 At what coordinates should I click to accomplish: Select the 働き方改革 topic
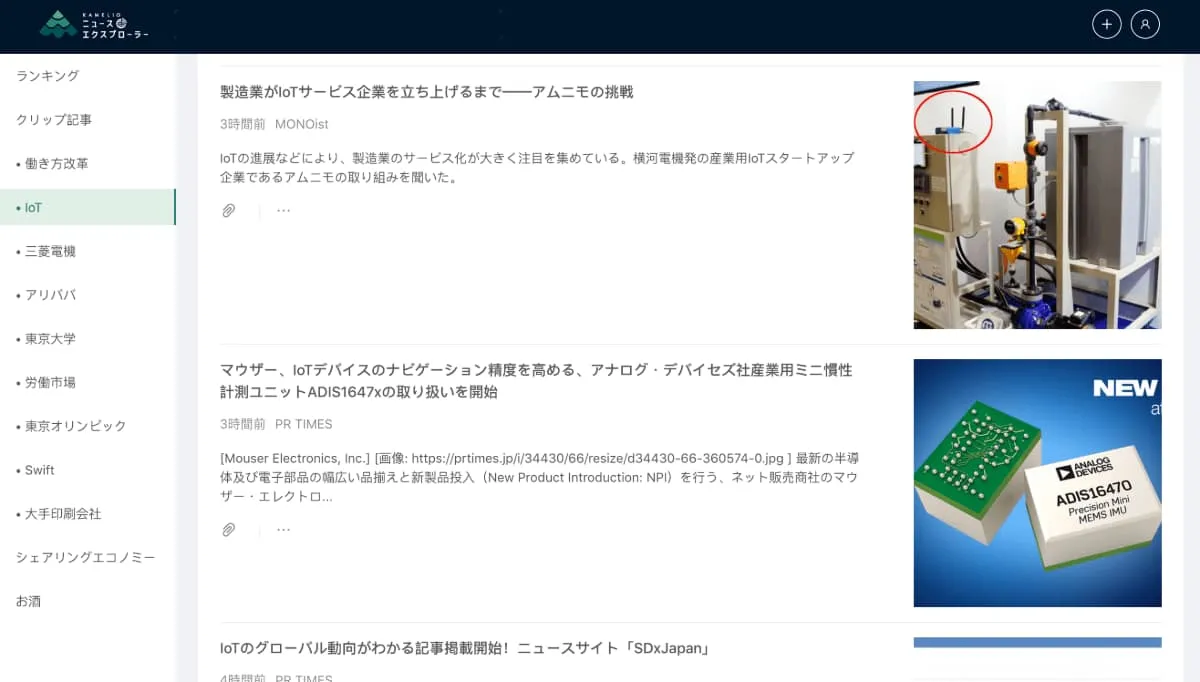tap(88, 164)
